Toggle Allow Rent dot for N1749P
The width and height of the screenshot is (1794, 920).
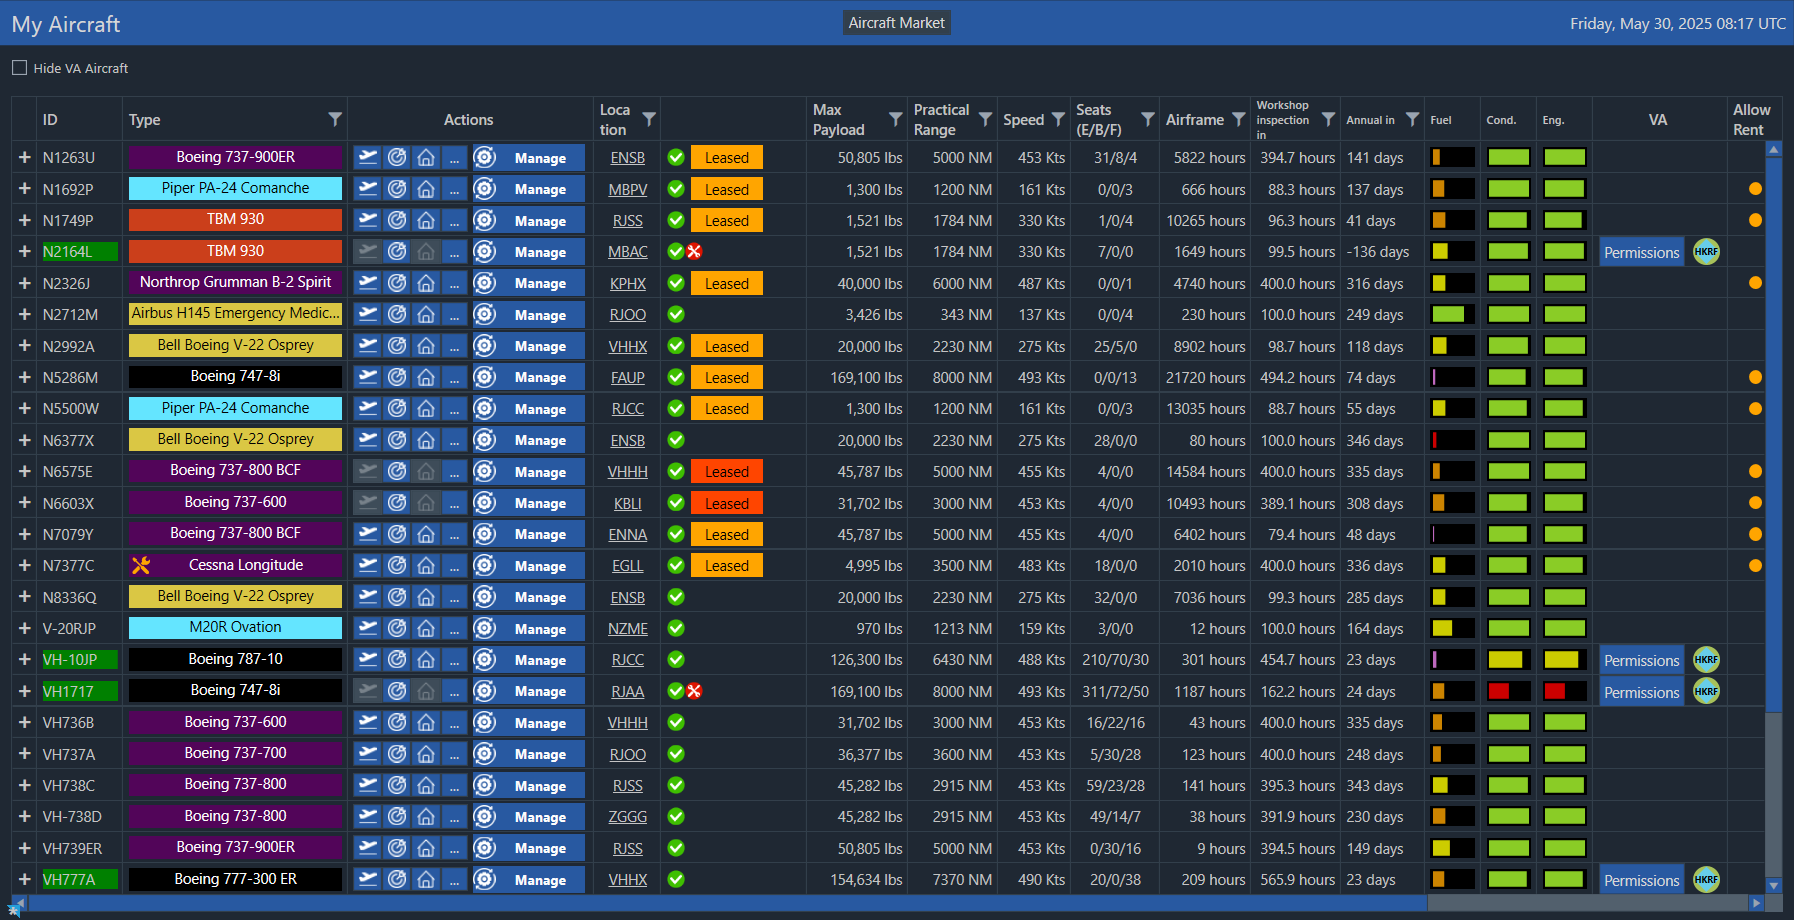(1755, 220)
